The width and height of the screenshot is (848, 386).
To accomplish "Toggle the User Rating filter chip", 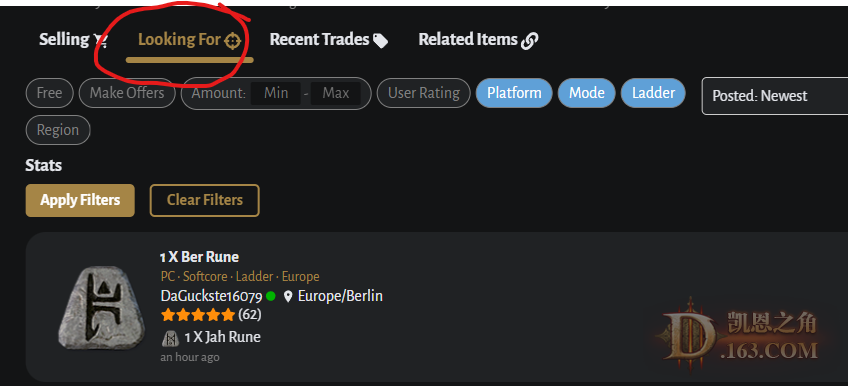I will (423, 93).
